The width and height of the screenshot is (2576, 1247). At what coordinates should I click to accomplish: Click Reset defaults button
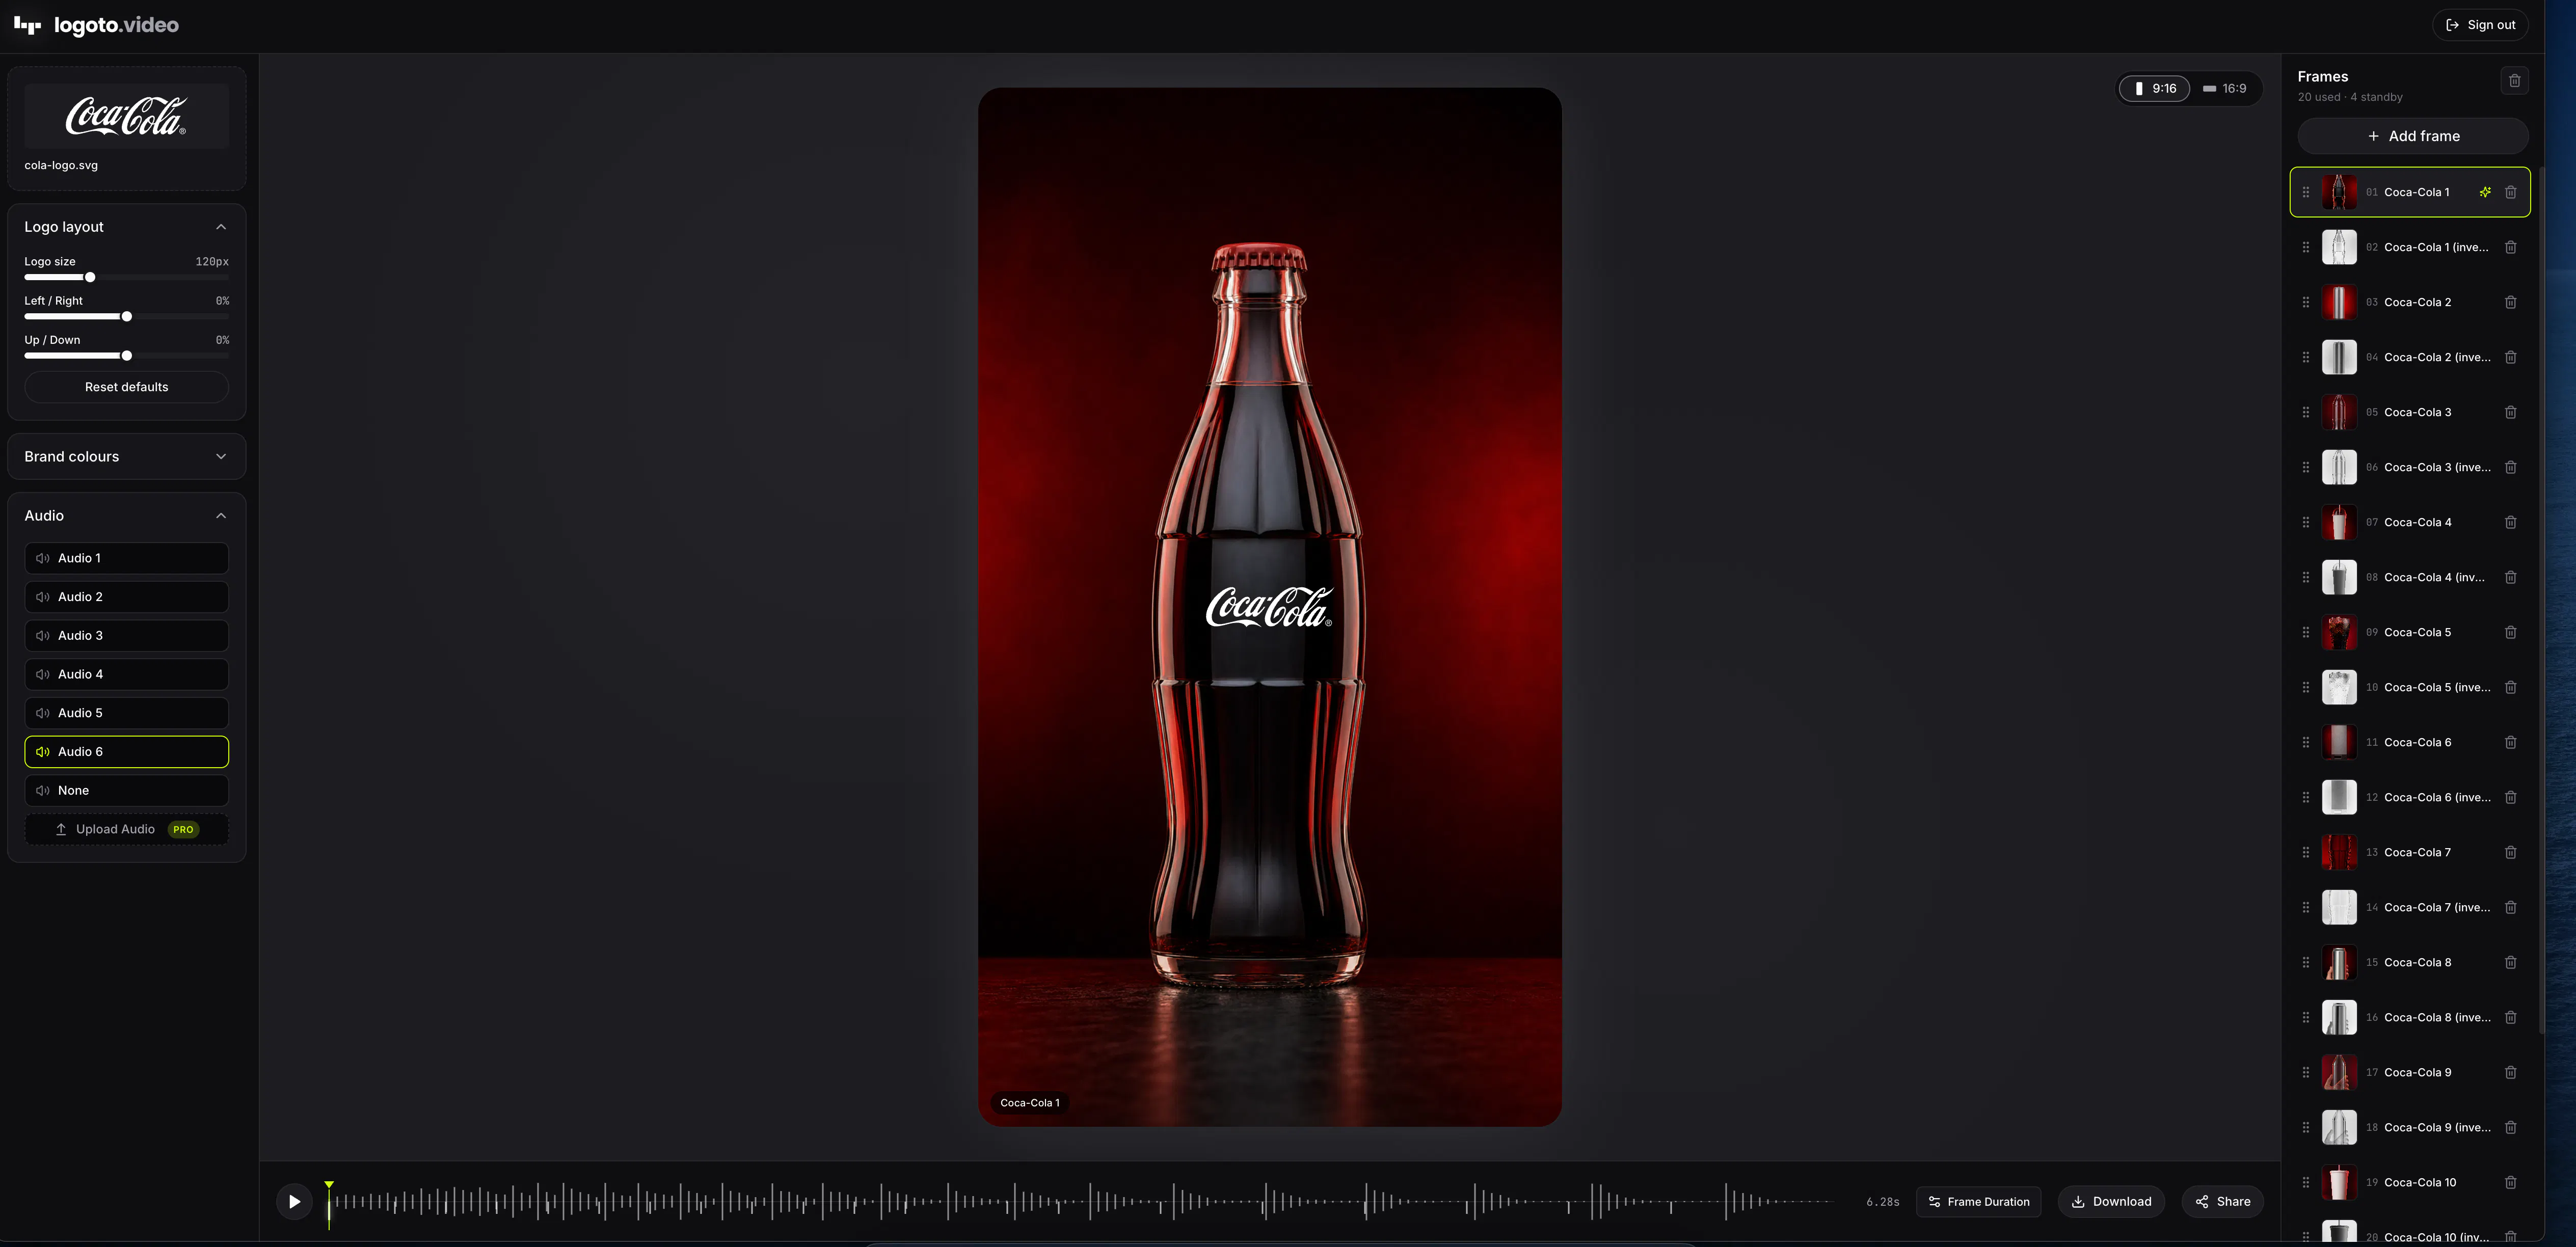click(x=126, y=387)
